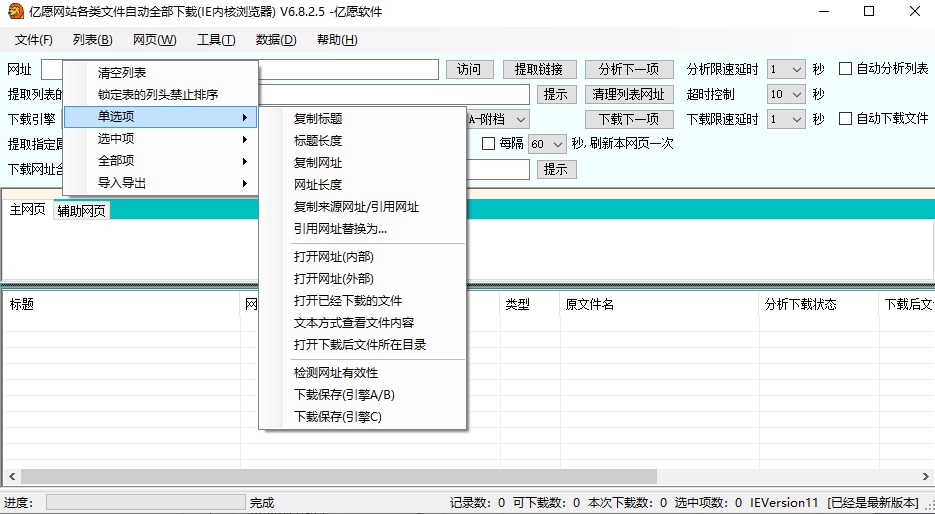Screen dimensions: 935x514
Task: Choose 清空列表 from the menu
Action: 161,73
